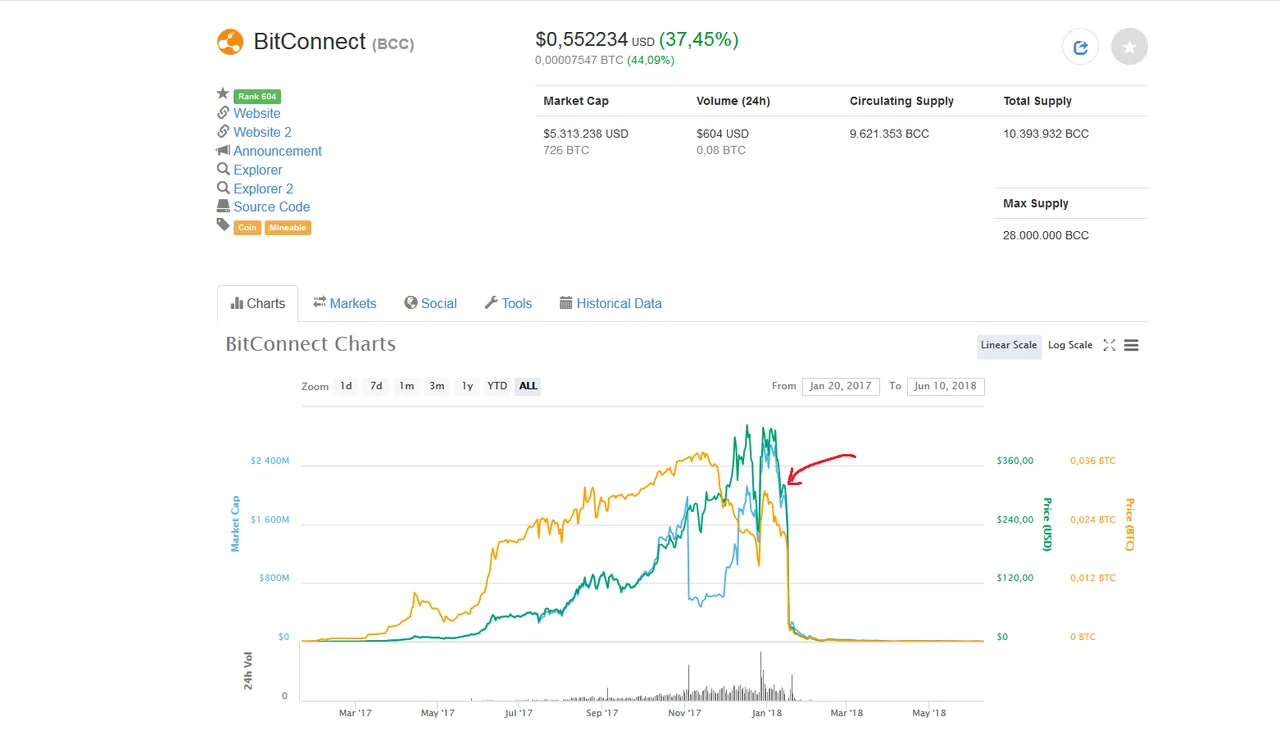
Task: Click the Coin tag badge
Action: coord(247,228)
